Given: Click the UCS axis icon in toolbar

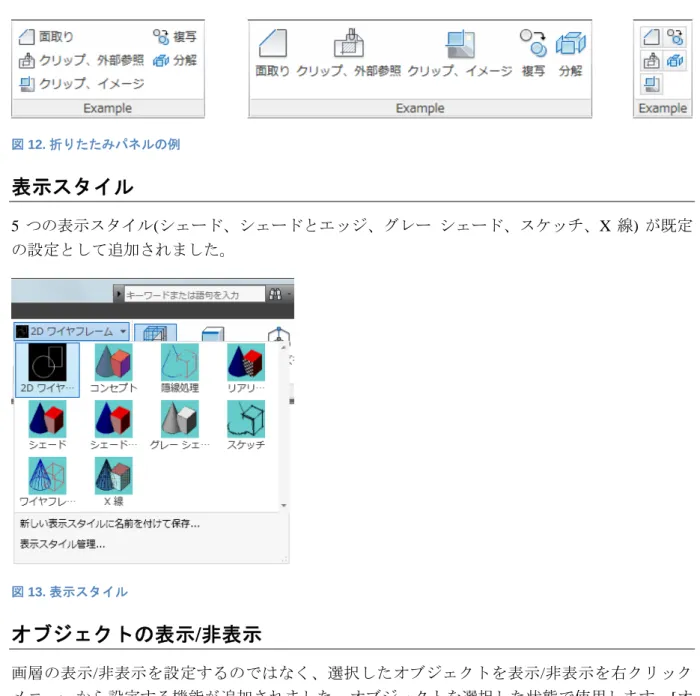Looking at the screenshot, I should [x=279, y=334].
